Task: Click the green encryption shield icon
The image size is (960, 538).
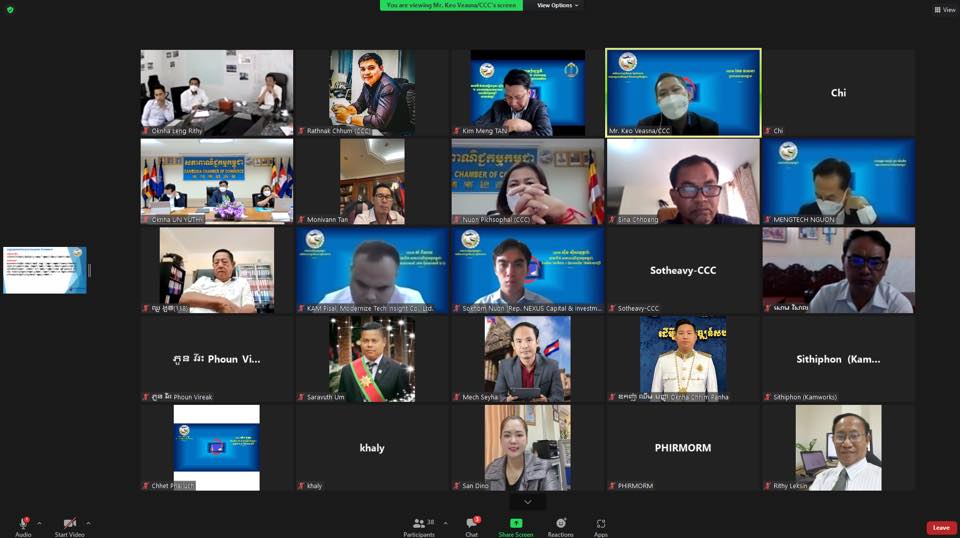Action: tap(10, 9)
